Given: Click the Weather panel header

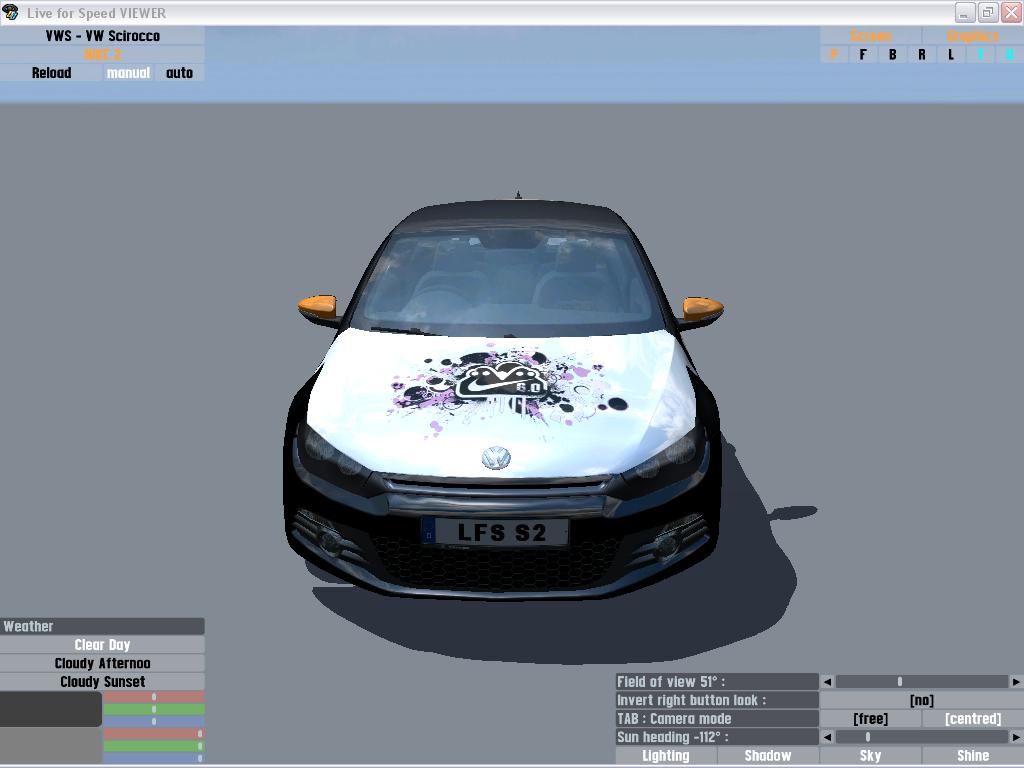Looking at the screenshot, I should pos(103,626).
